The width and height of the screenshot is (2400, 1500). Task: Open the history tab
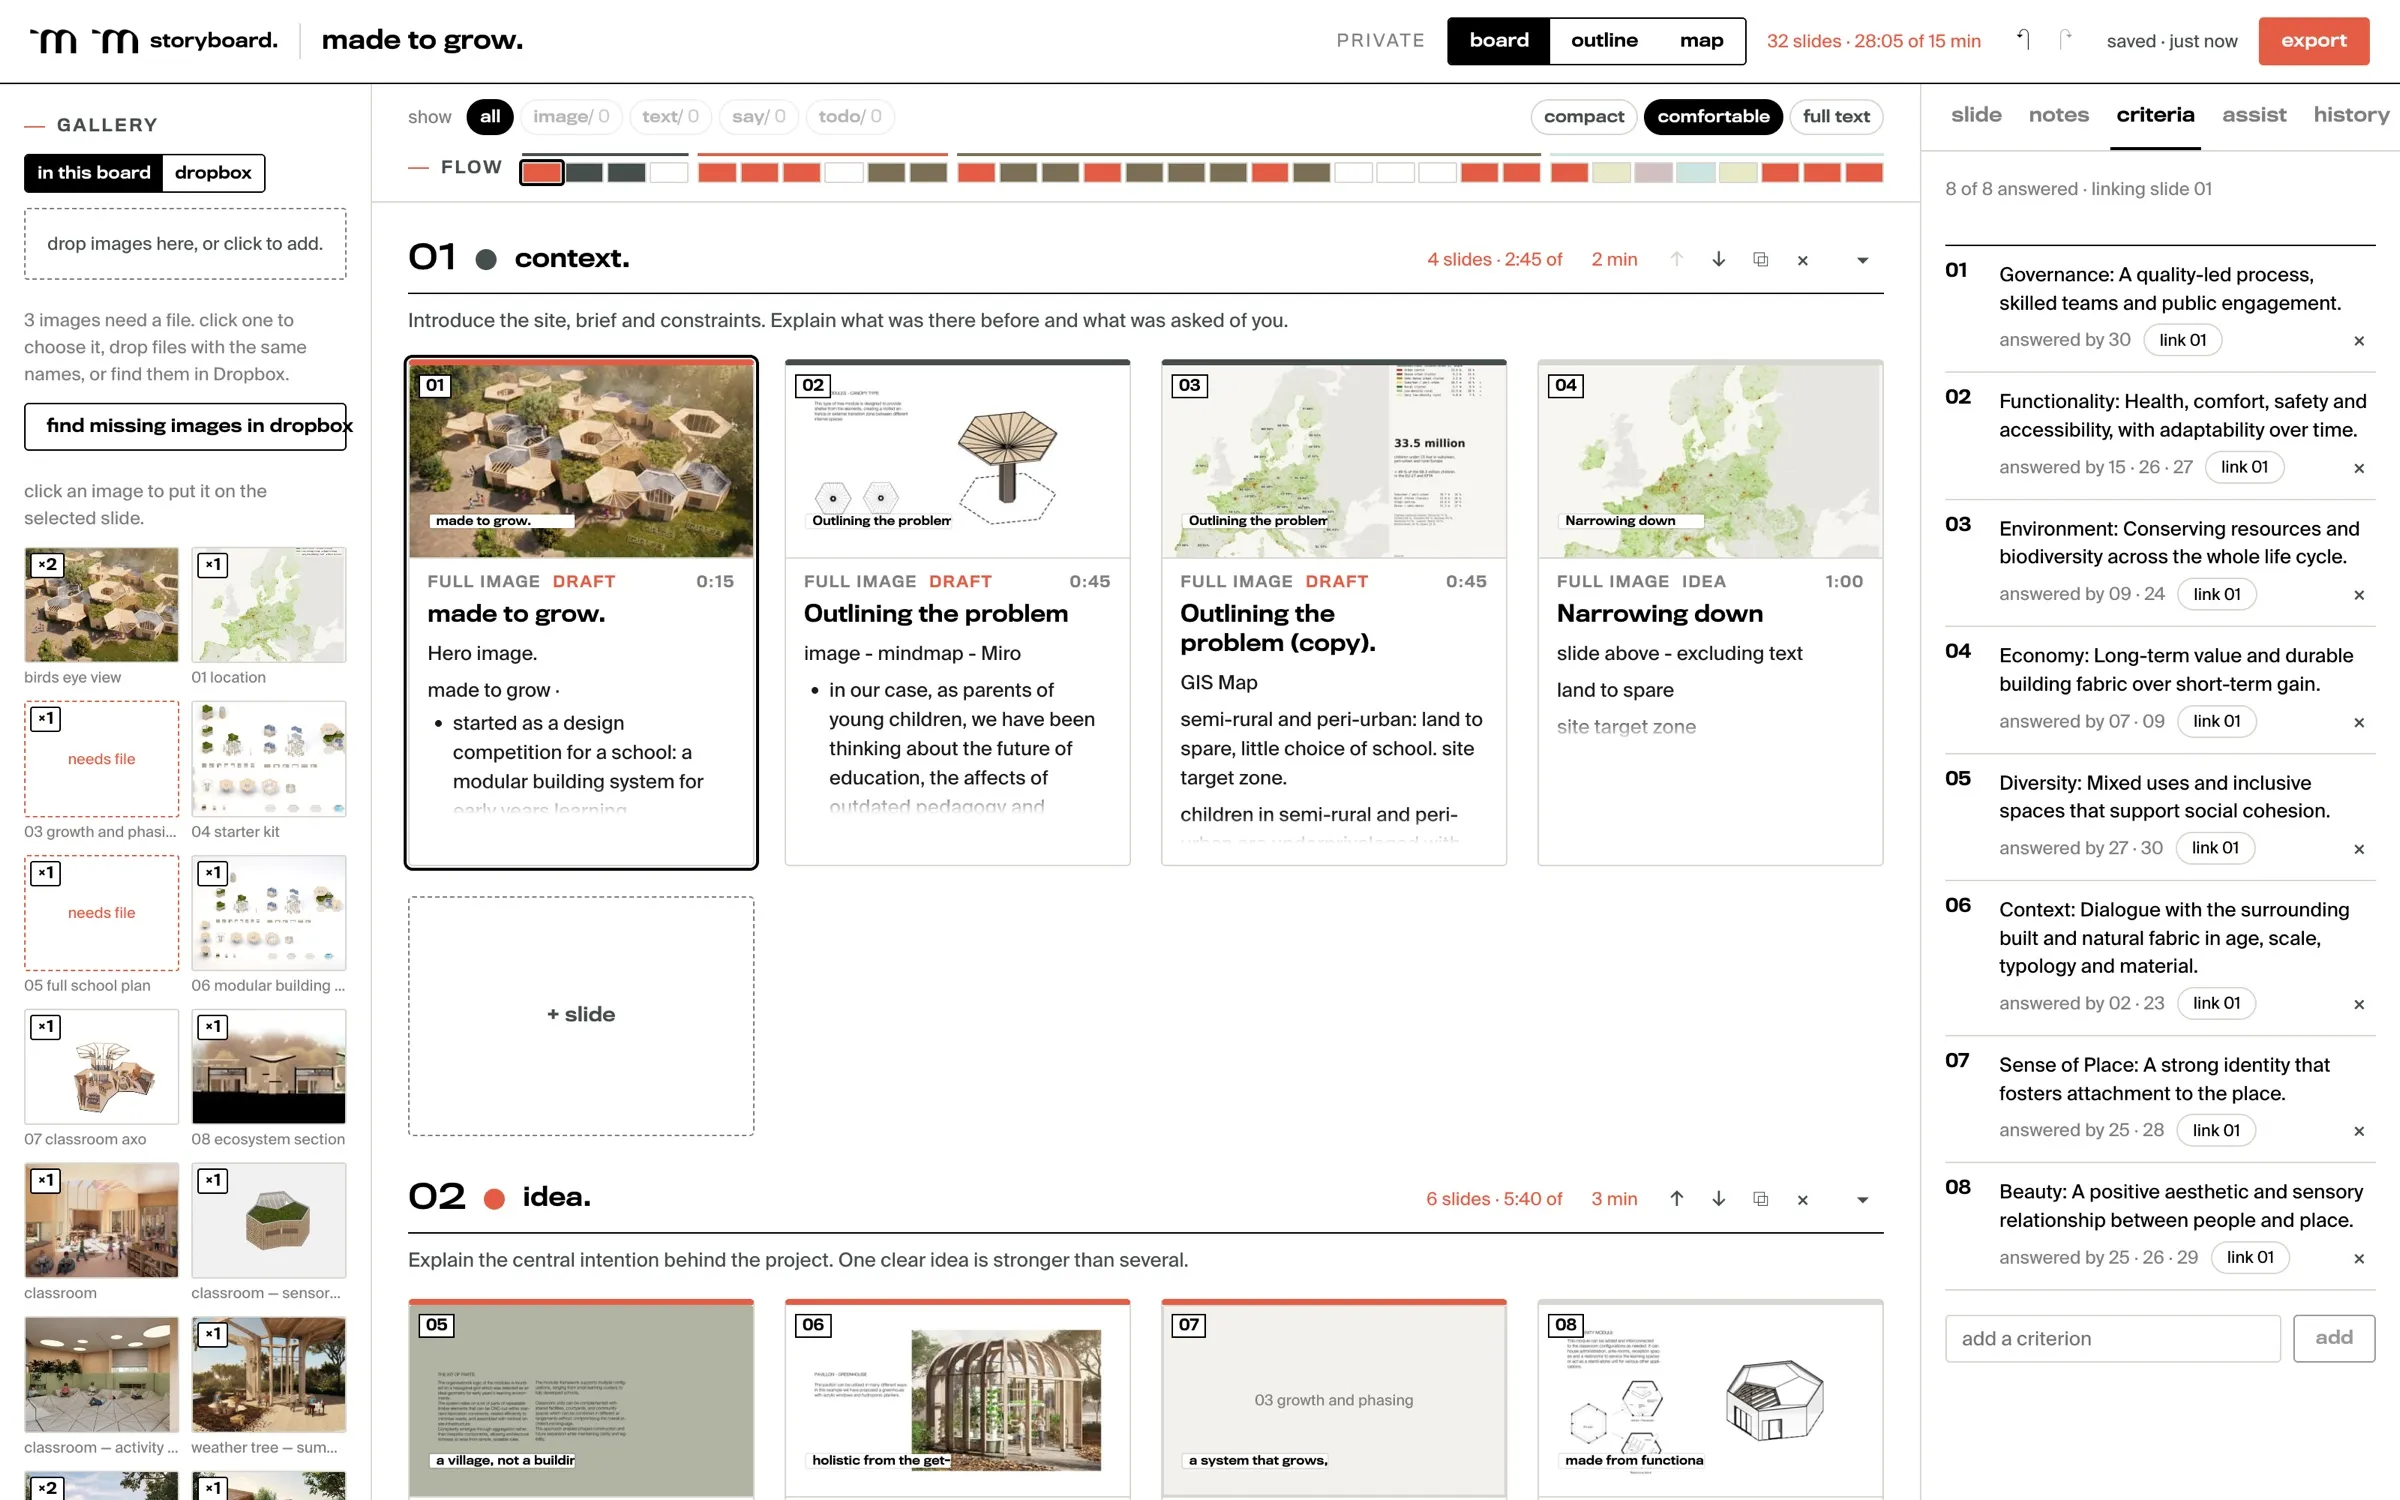(2351, 114)
